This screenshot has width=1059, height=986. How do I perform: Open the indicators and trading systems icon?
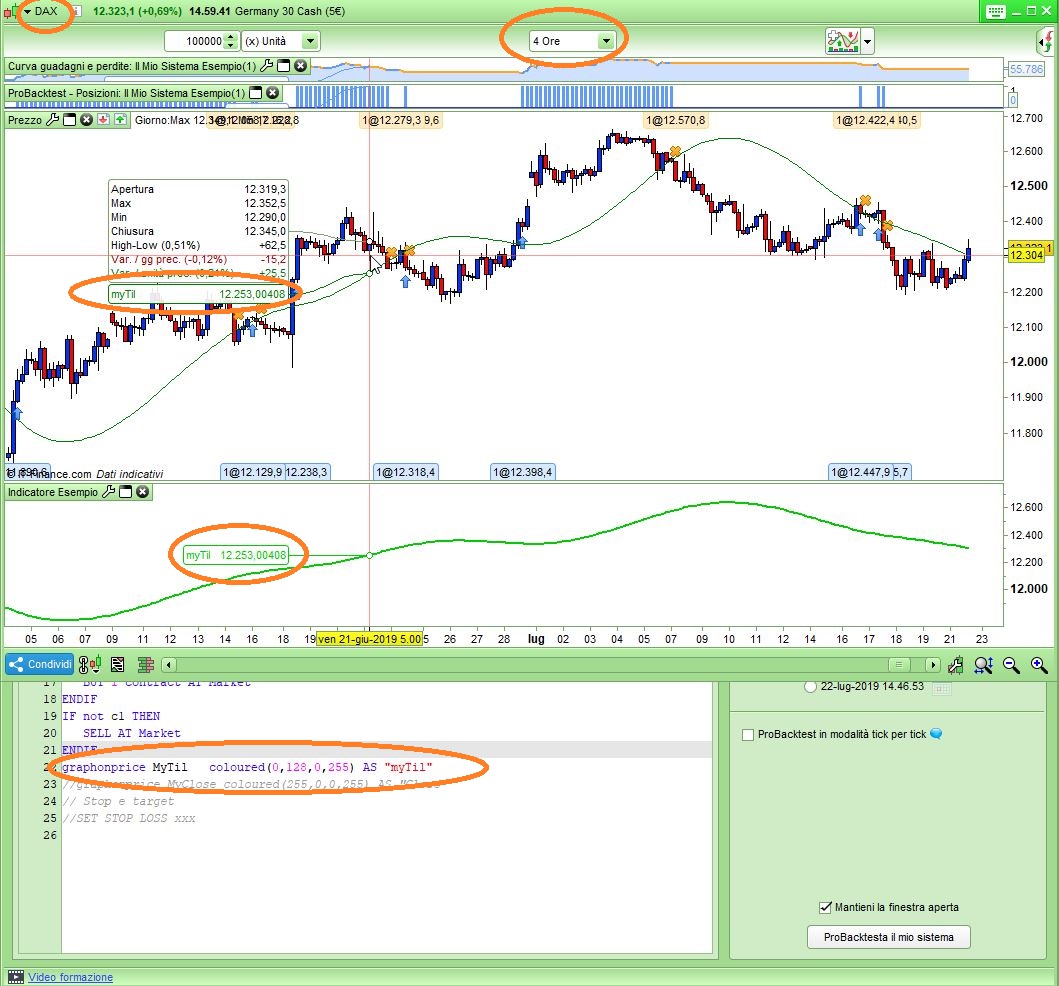[842, 41]
